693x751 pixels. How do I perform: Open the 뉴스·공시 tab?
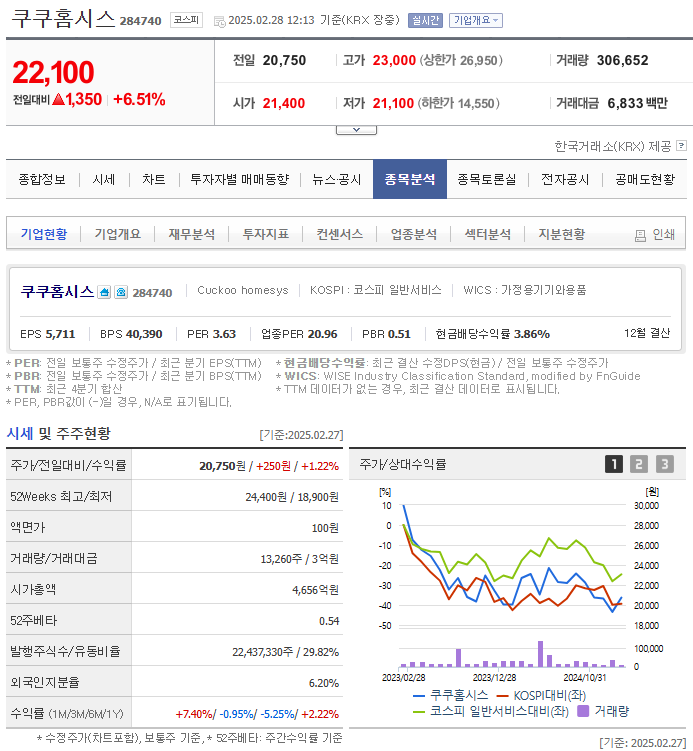pyautogui.click(x=337, y=179)
